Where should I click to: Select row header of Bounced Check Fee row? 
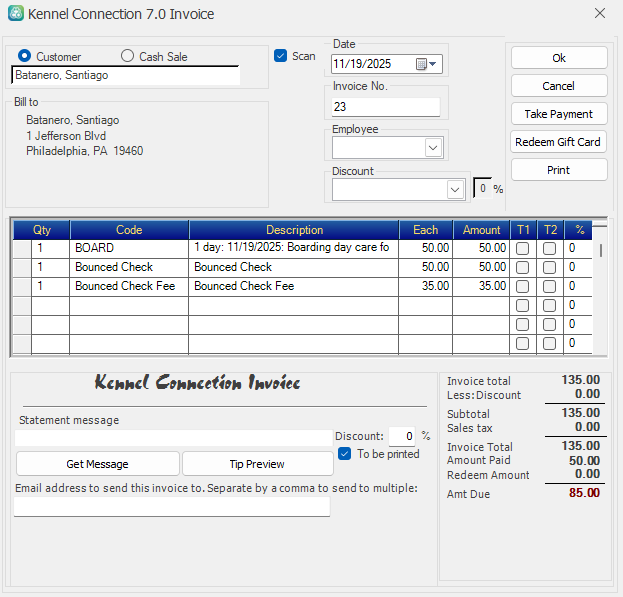22,286
